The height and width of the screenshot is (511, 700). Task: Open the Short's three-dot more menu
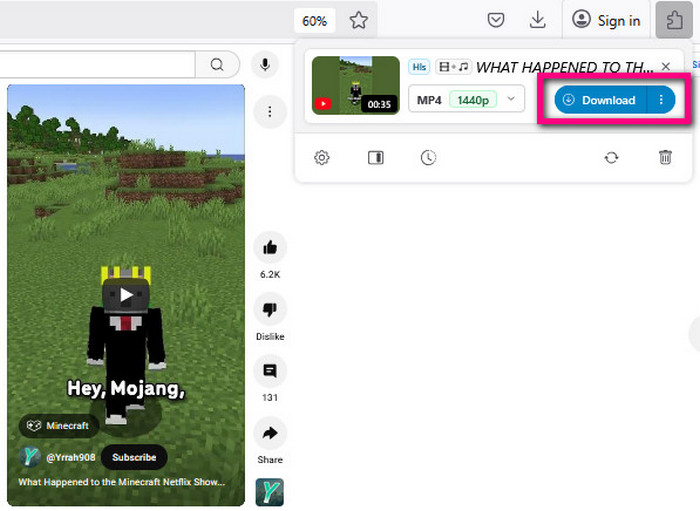[x=270, y=112]
